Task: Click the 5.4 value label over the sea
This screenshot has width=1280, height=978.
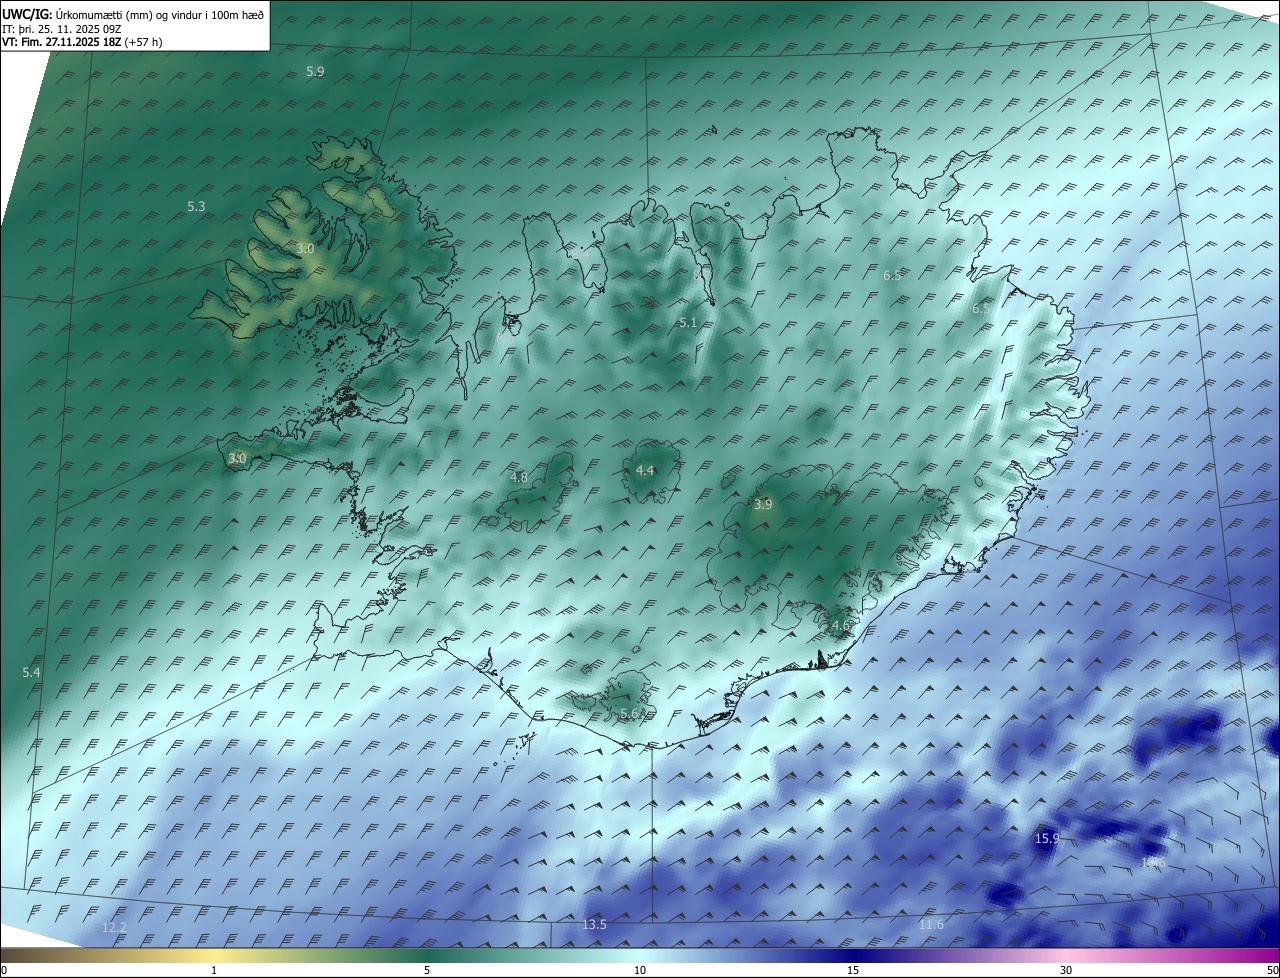Action: [x=31, y=673]
